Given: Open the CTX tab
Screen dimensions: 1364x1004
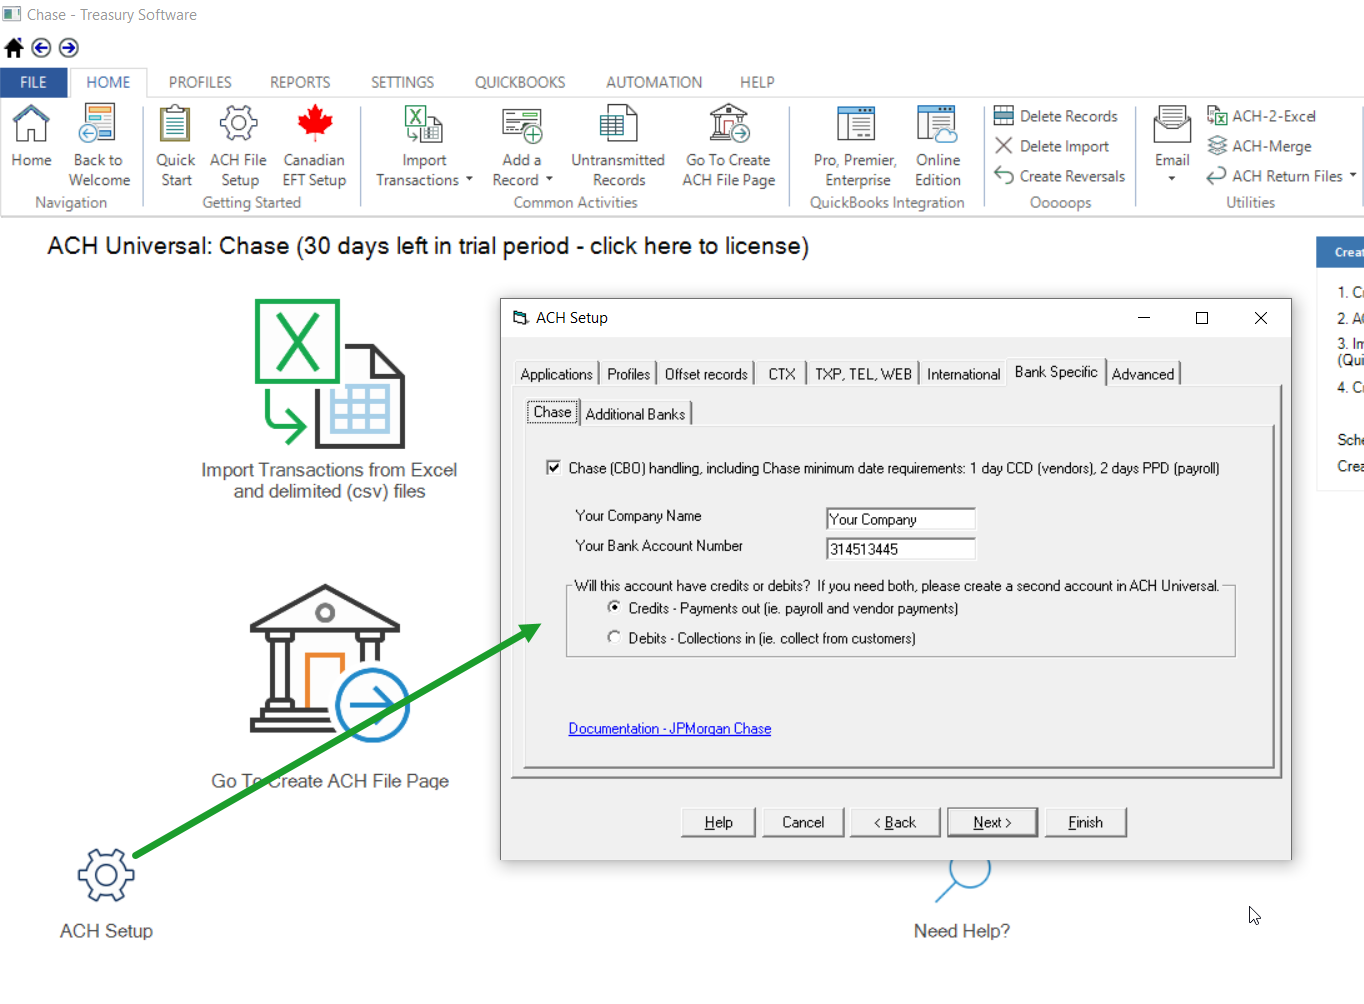Looking at the screenshot, I should [x=782, y=374].
